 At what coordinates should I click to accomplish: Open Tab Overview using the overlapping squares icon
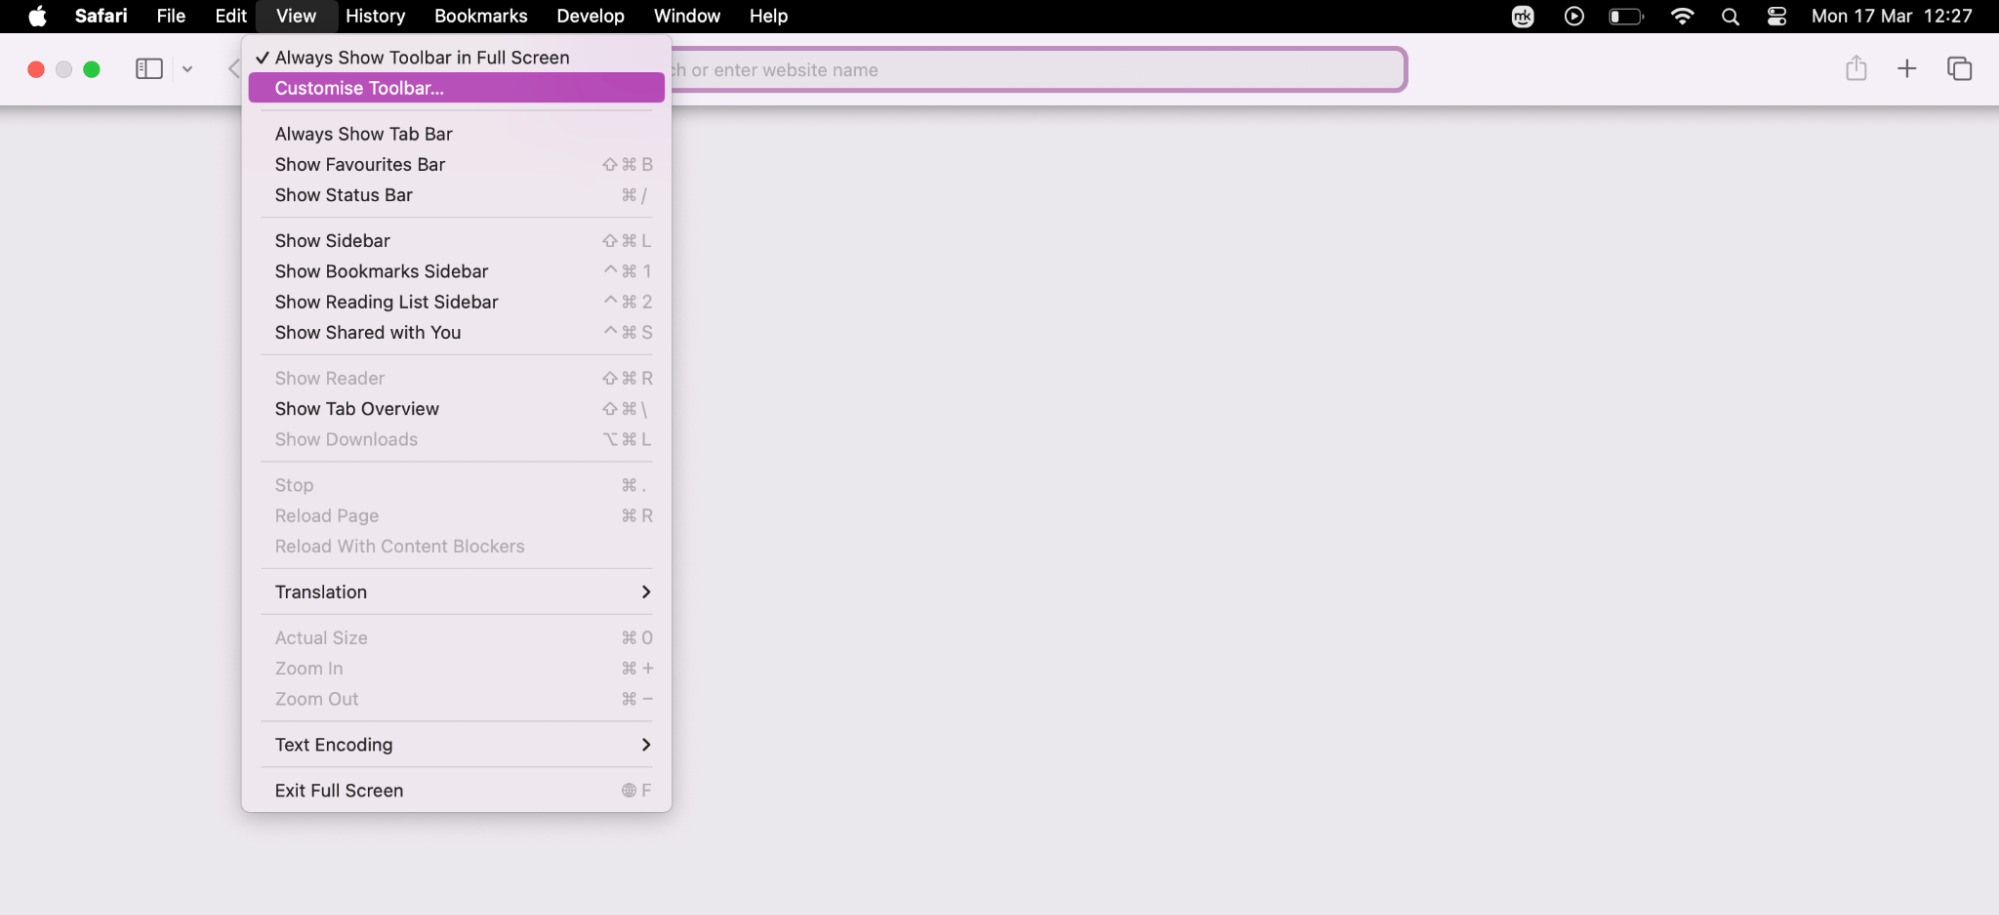(1959, 69)
